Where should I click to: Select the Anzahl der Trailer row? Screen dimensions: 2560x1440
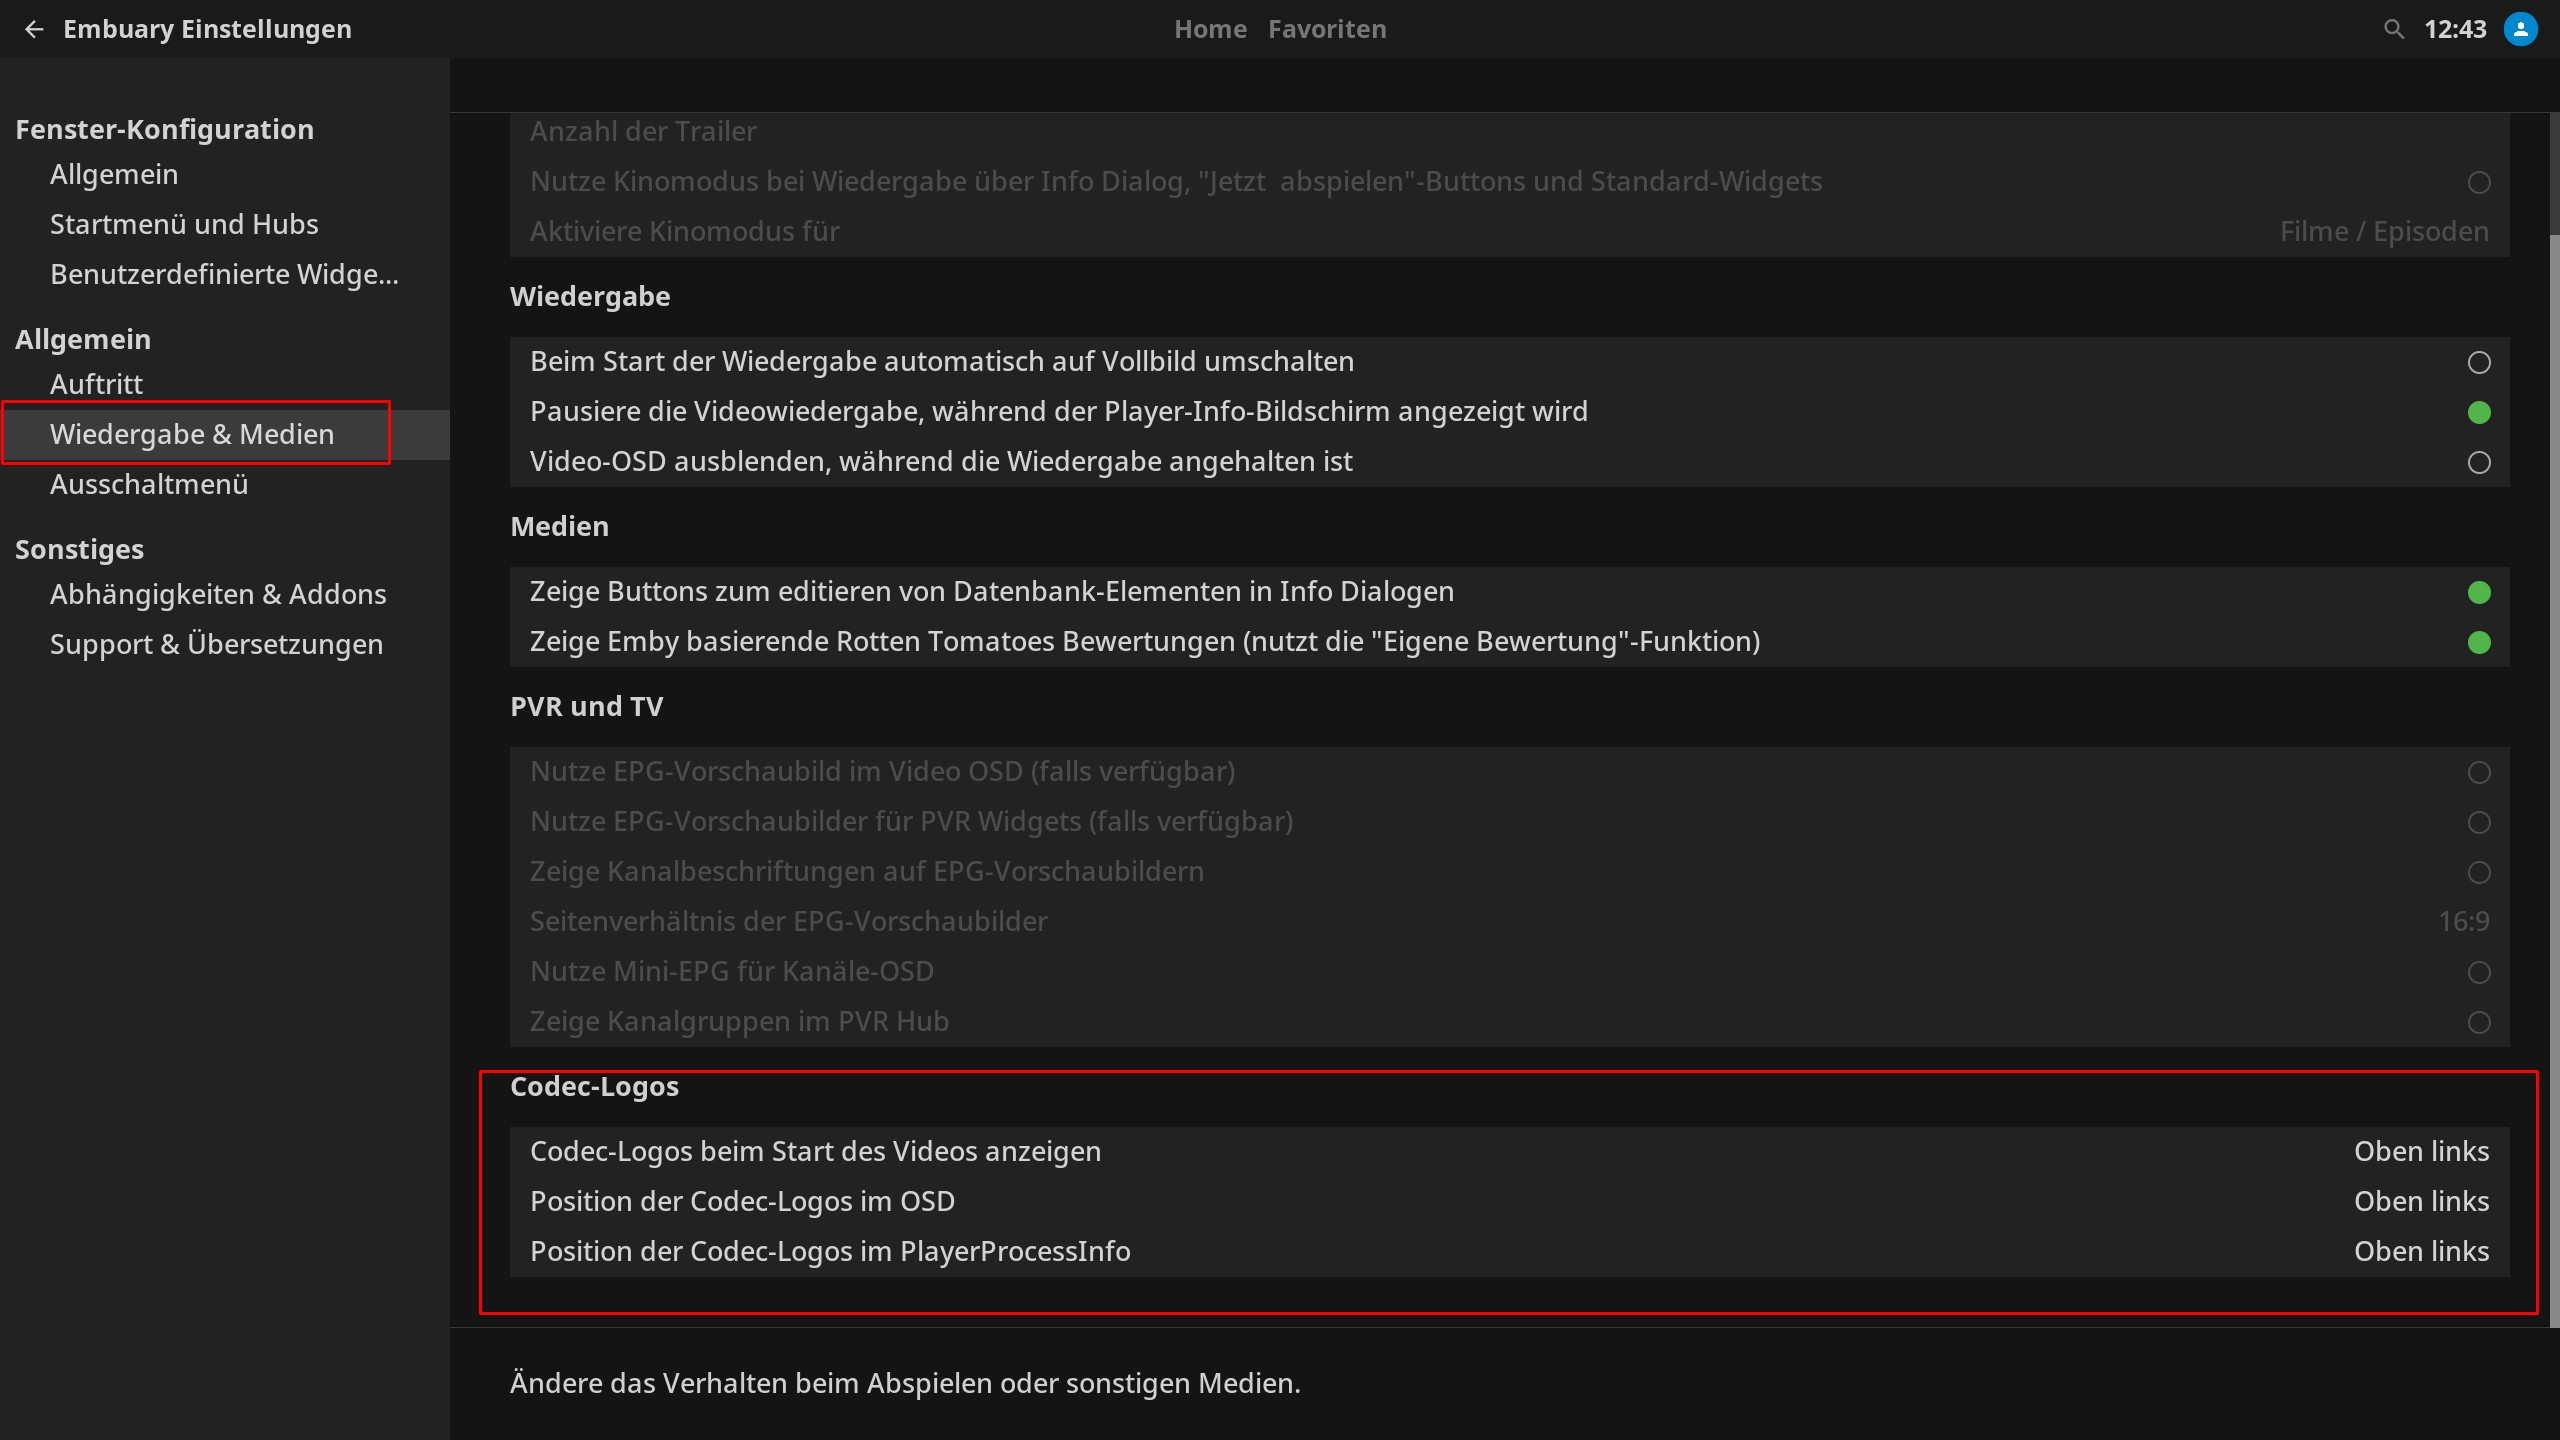tap(1510, 132)
